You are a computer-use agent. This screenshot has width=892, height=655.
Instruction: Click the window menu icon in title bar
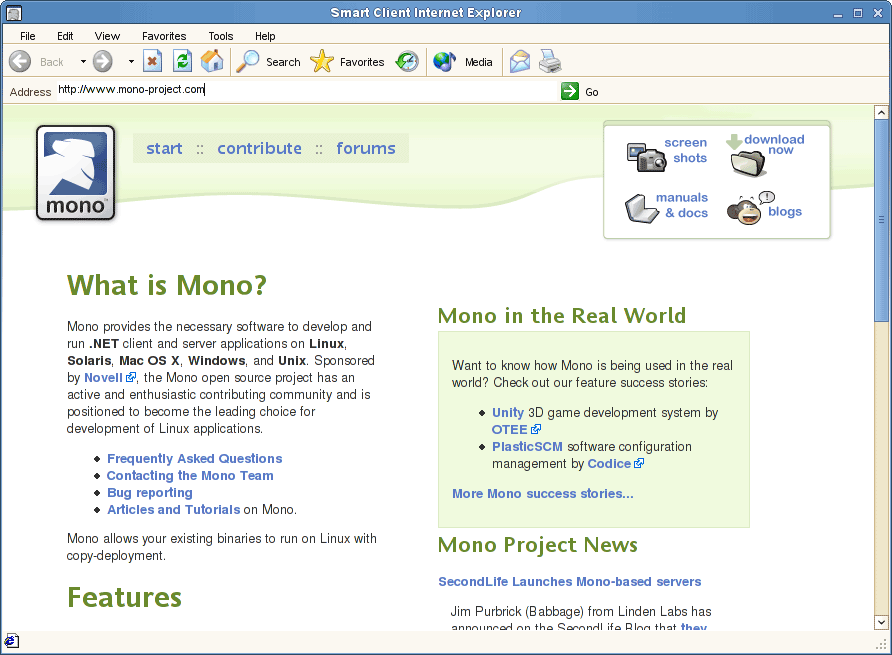pos(14,13)
